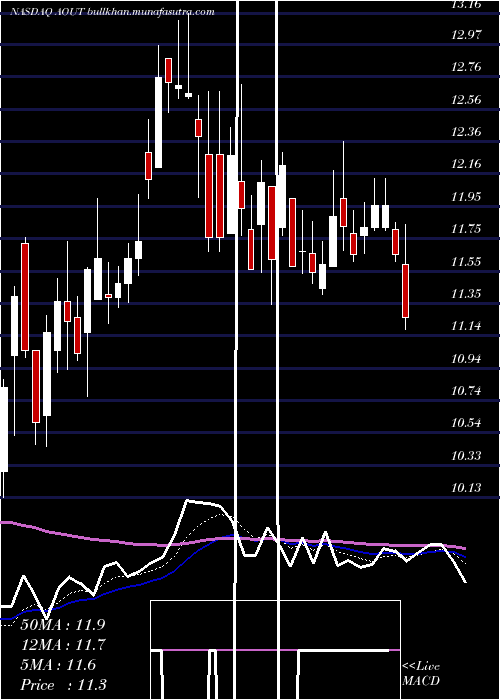Click the 11.14 price axis label
This screenshot has height=700, width=500.
click(x=466, y=326)
